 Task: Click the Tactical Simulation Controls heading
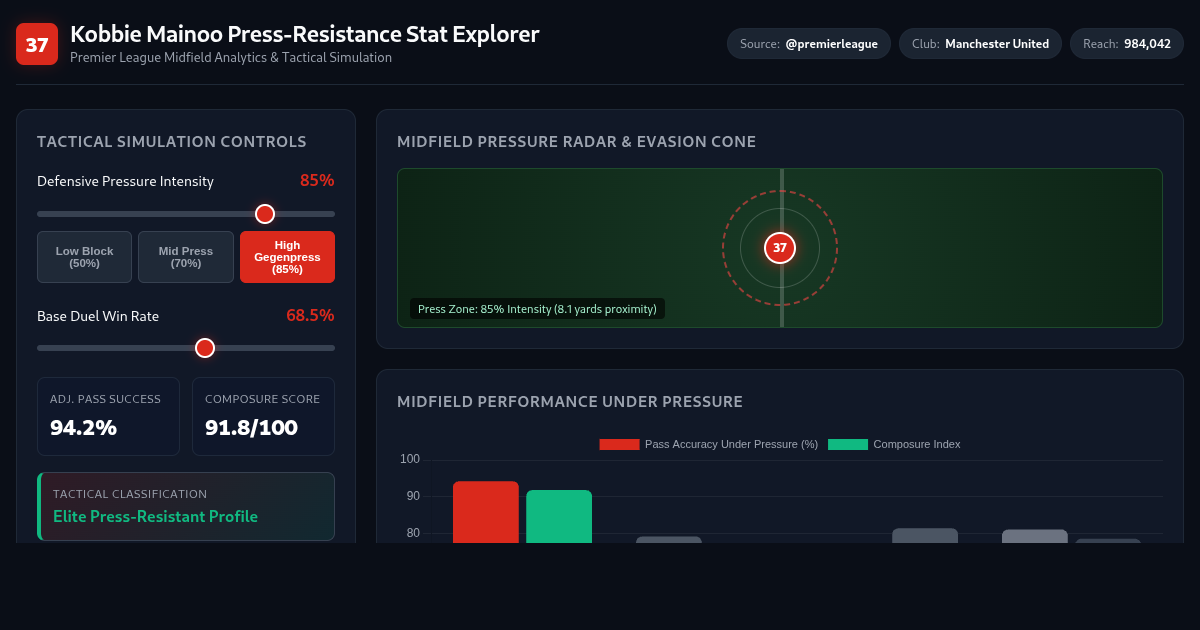click(171, 142)
